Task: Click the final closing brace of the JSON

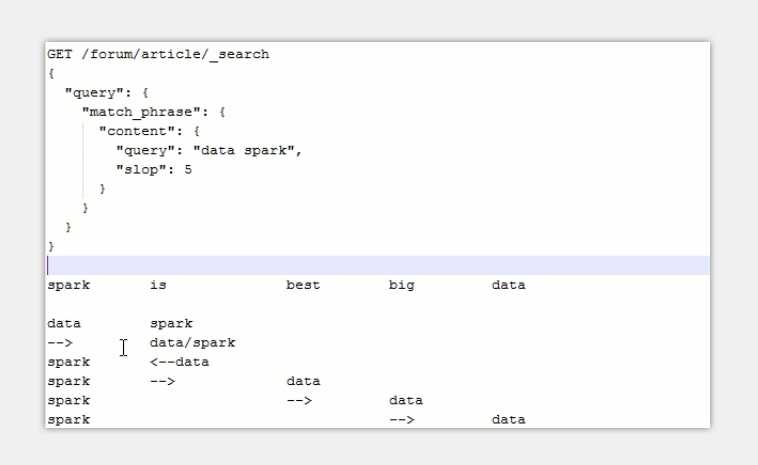Action: coord(51,247)
